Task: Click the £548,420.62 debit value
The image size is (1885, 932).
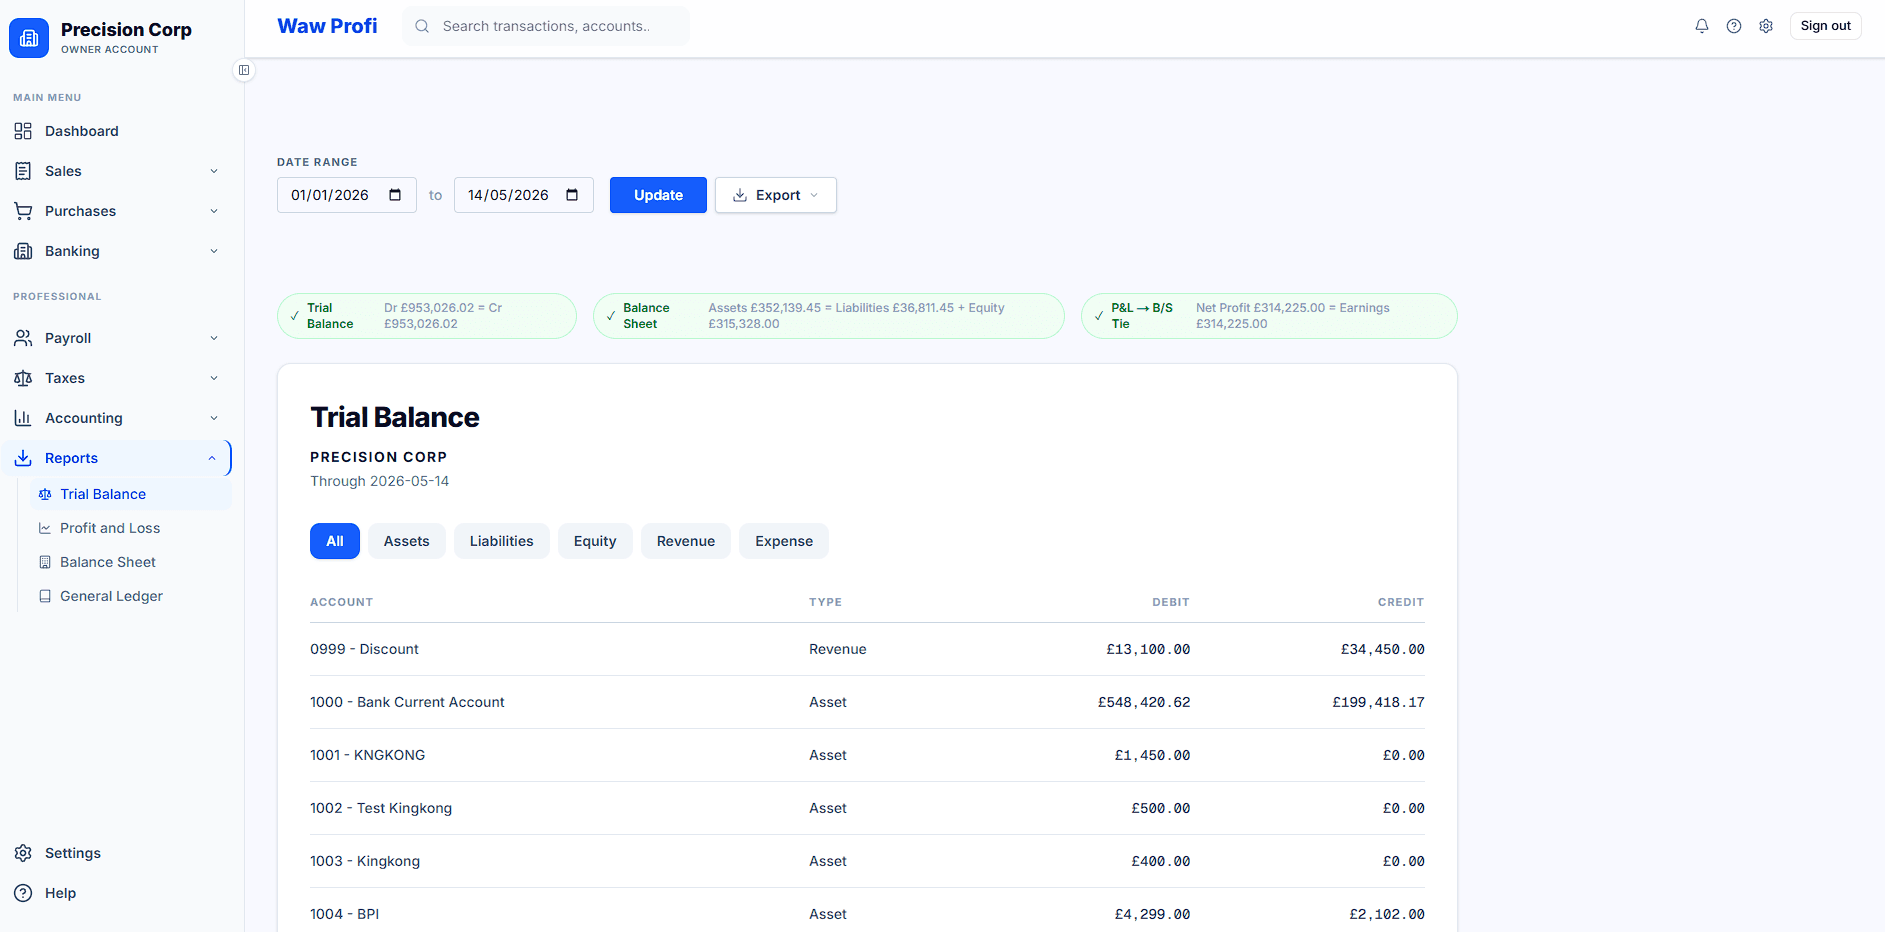Action: click(x=1144, y=702)
